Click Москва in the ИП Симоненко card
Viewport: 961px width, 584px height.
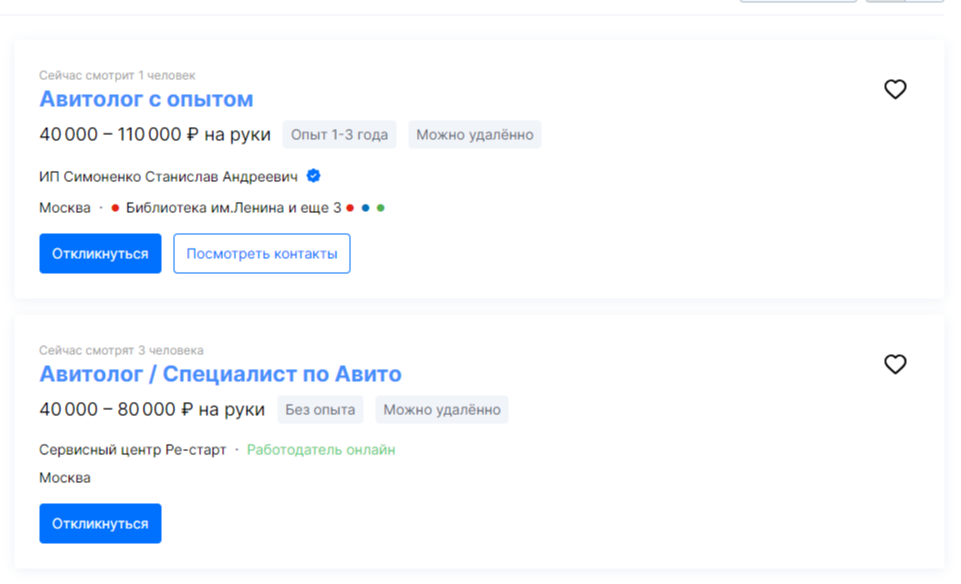pyautogui.click(x=65, y=208)
